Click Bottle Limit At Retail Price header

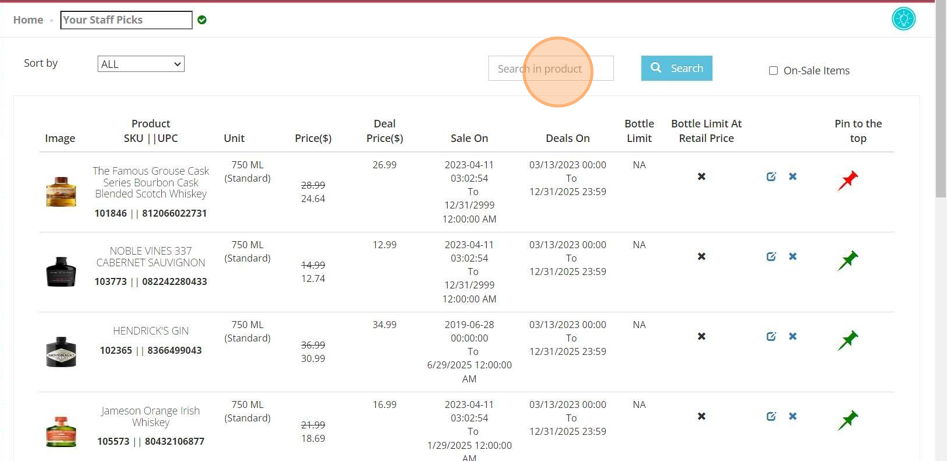pyautogui.click(x=706, y=131)
